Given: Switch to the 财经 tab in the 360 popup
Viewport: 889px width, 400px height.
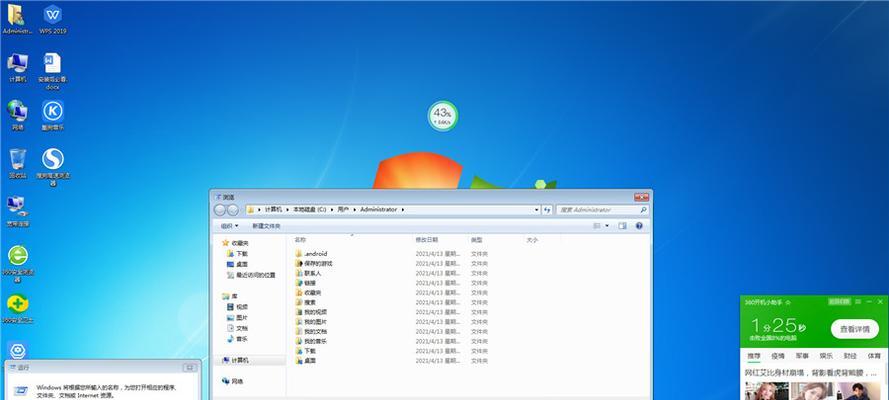Looking at the screenshot, I should click(x=850, y=356).
